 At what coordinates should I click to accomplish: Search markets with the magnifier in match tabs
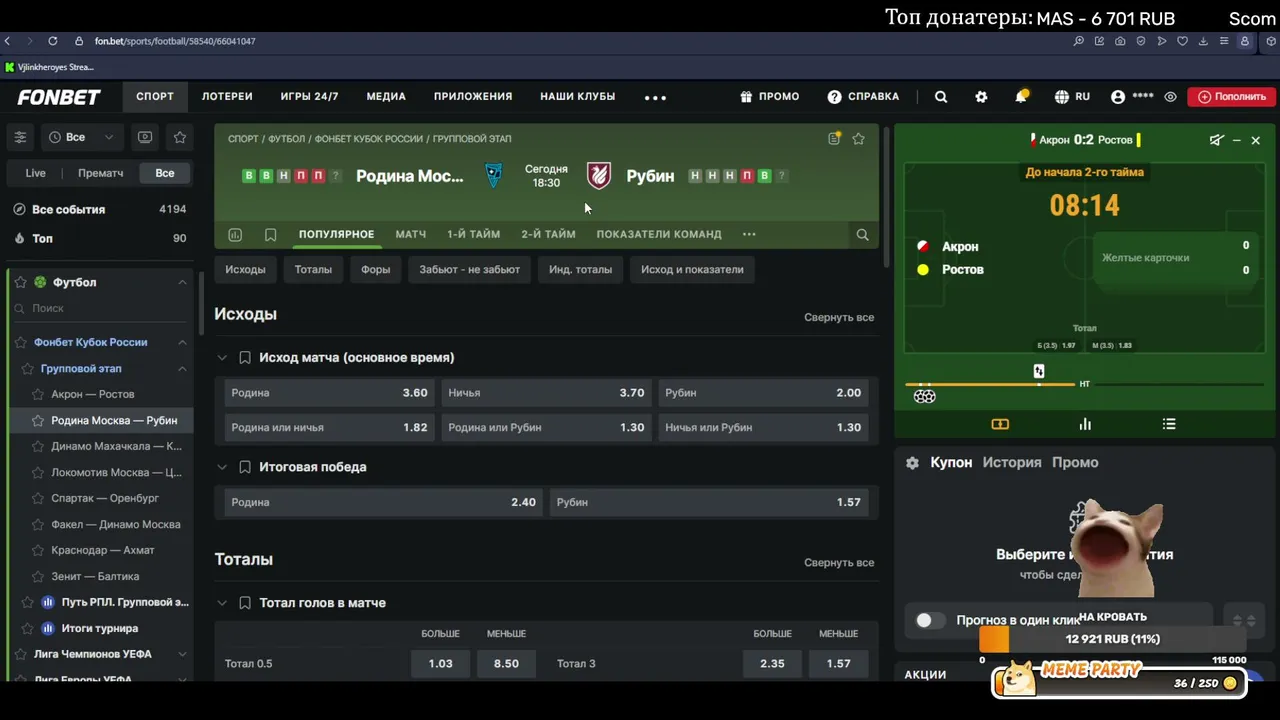pos(862,234)
